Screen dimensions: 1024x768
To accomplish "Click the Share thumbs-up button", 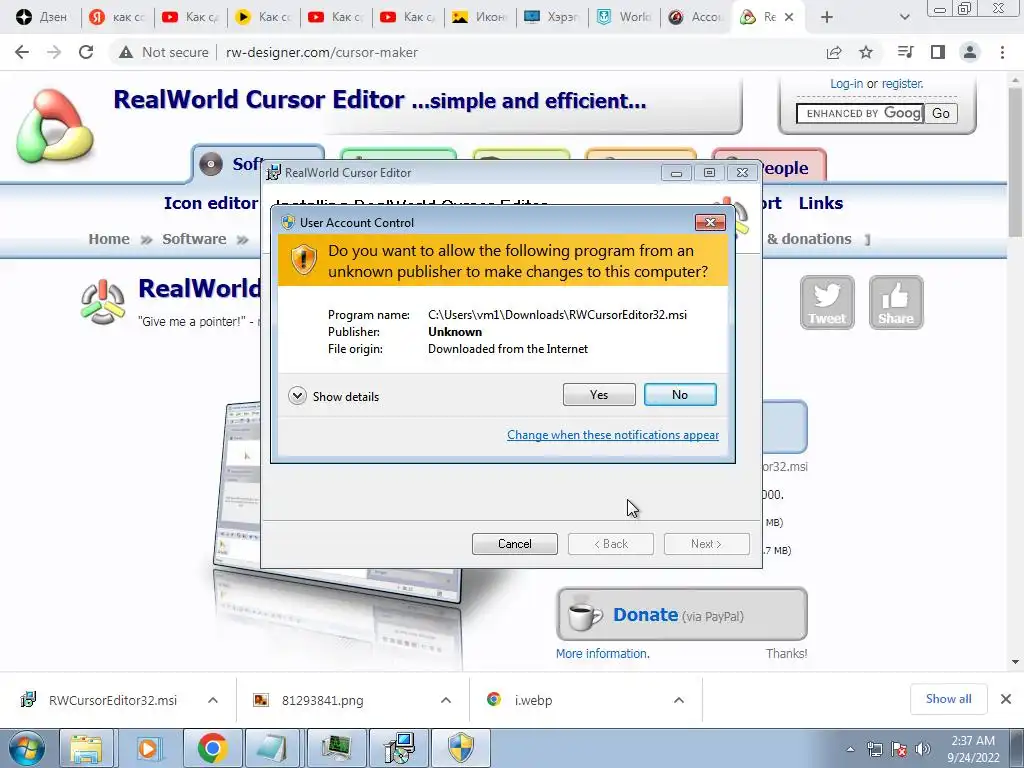I will [896, 302].
